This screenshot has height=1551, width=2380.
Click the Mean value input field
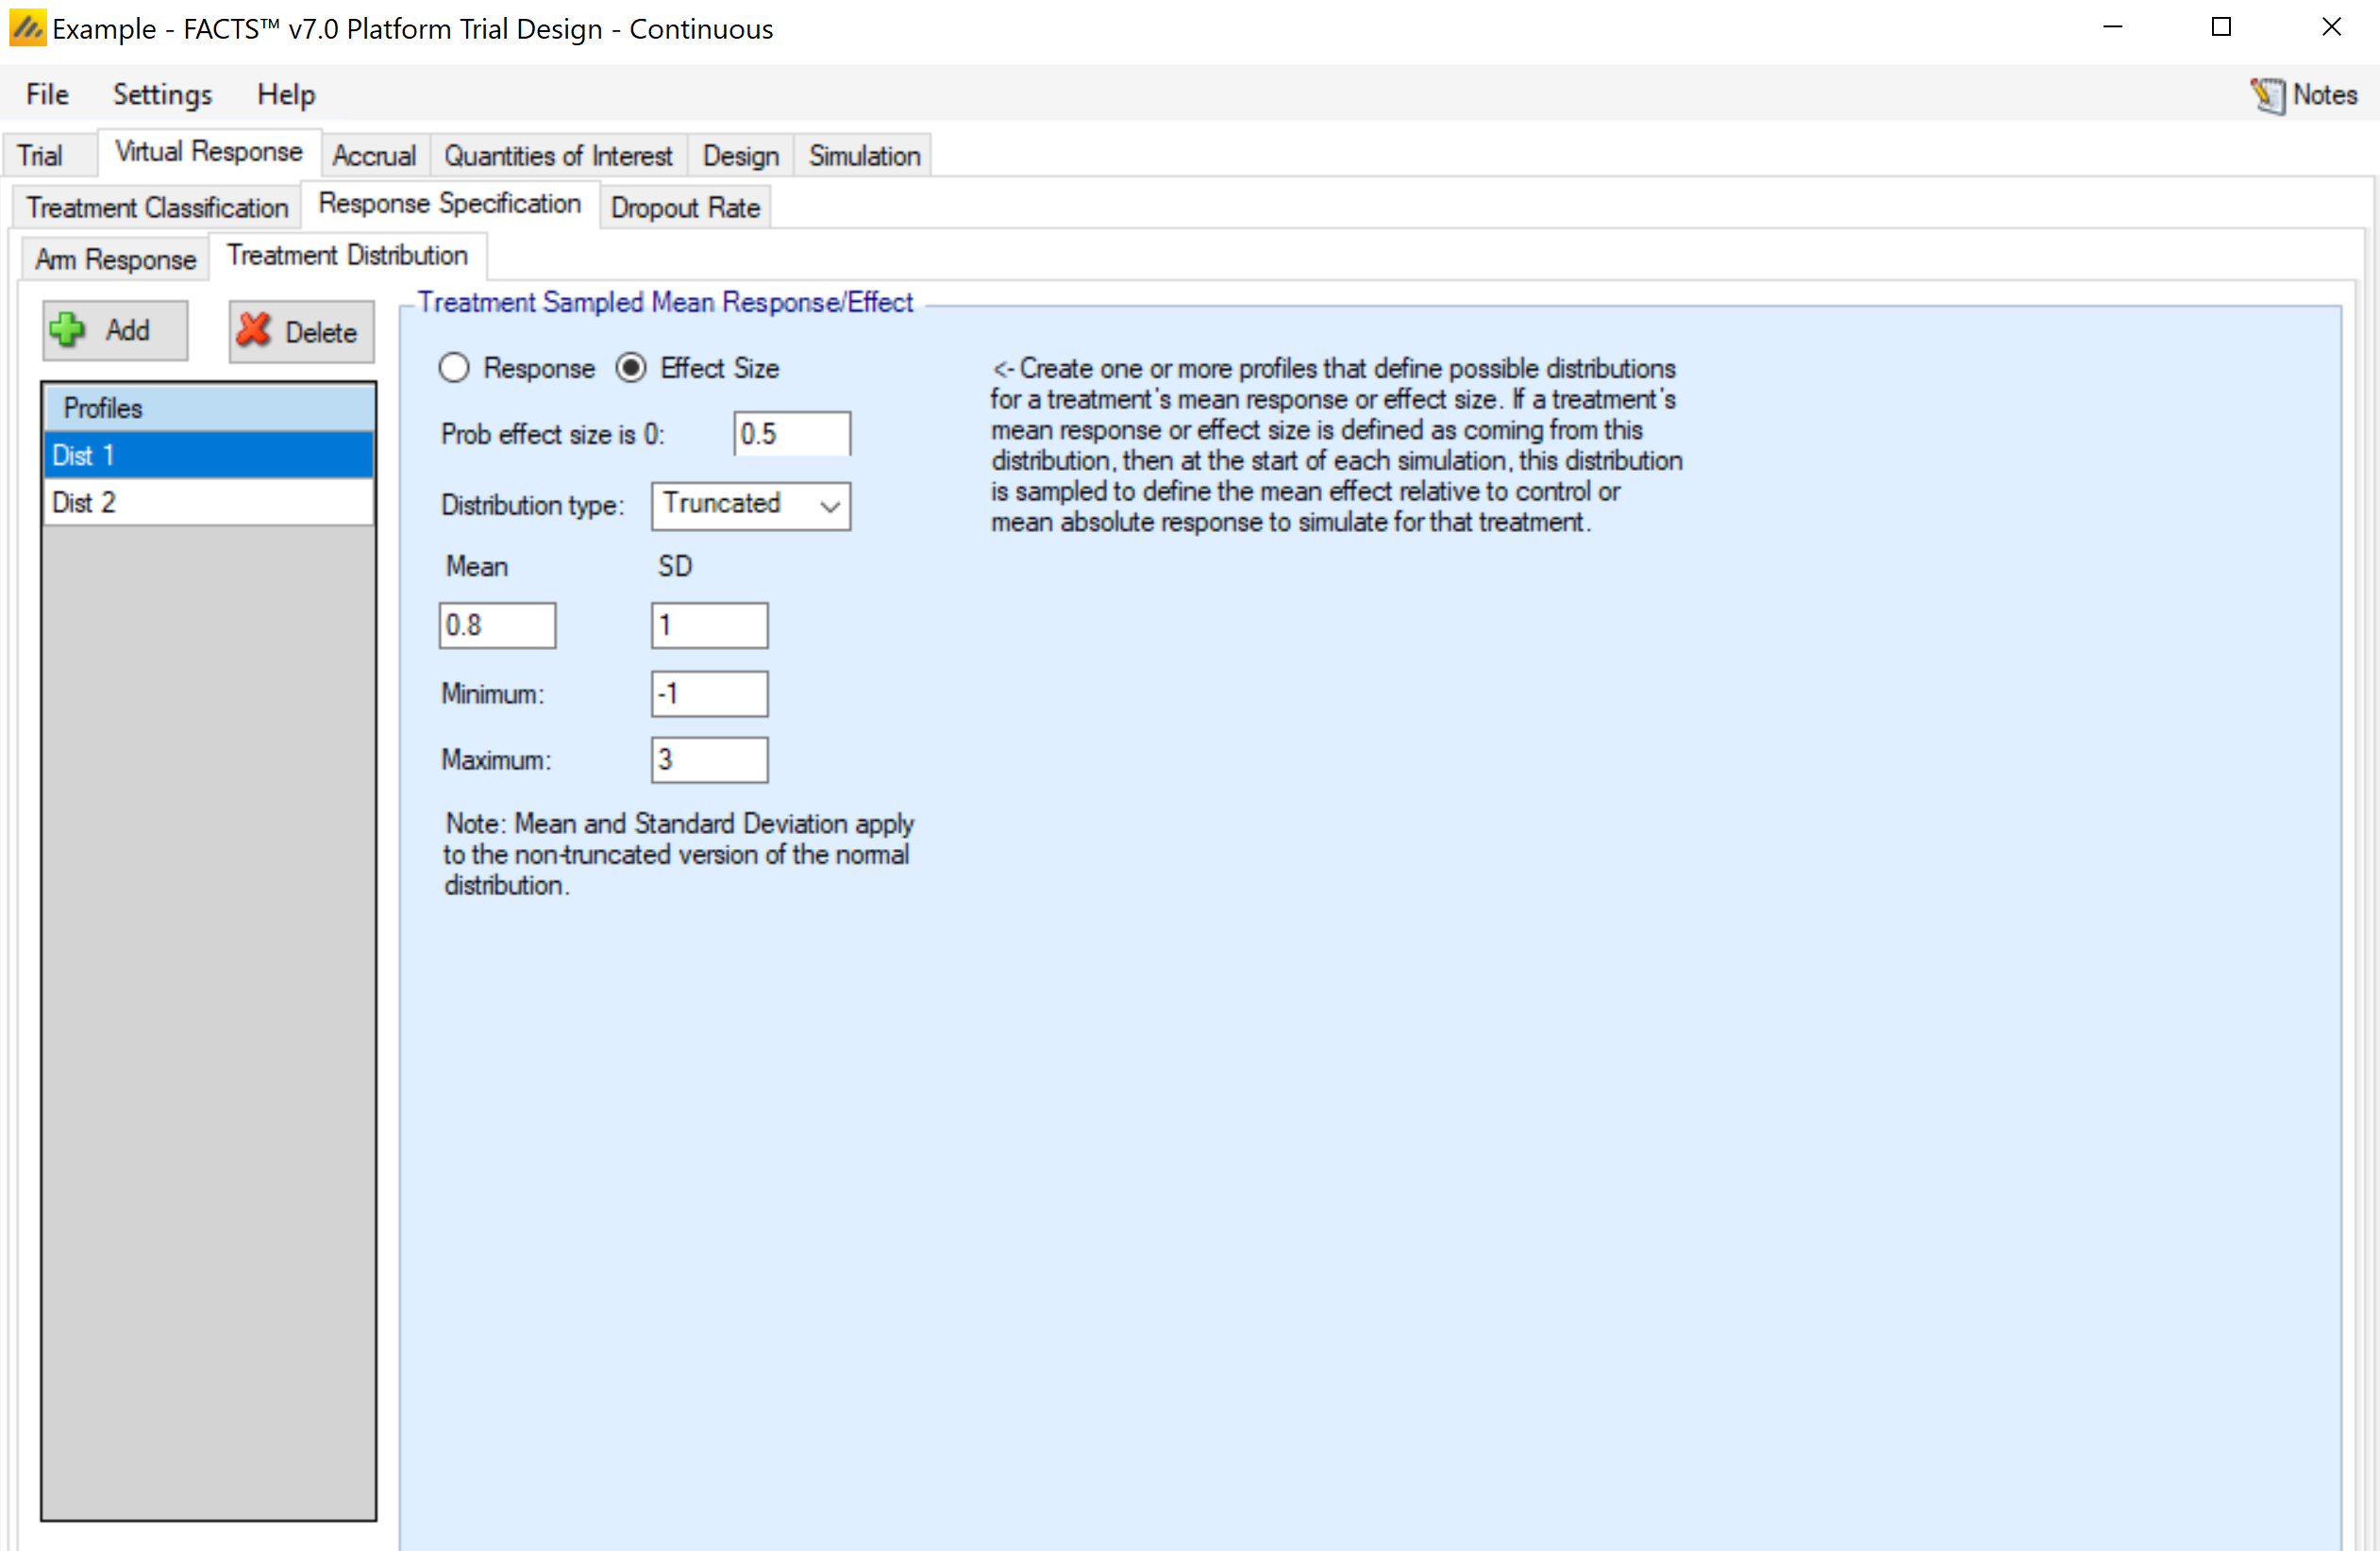497,625
